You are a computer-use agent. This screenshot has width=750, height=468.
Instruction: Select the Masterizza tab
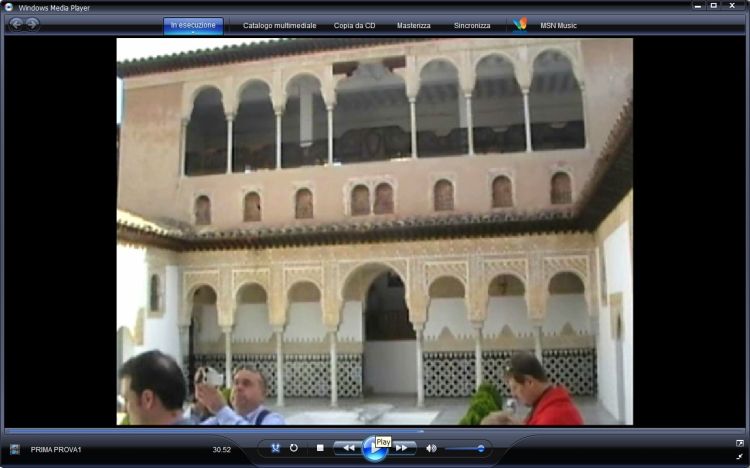414,26
